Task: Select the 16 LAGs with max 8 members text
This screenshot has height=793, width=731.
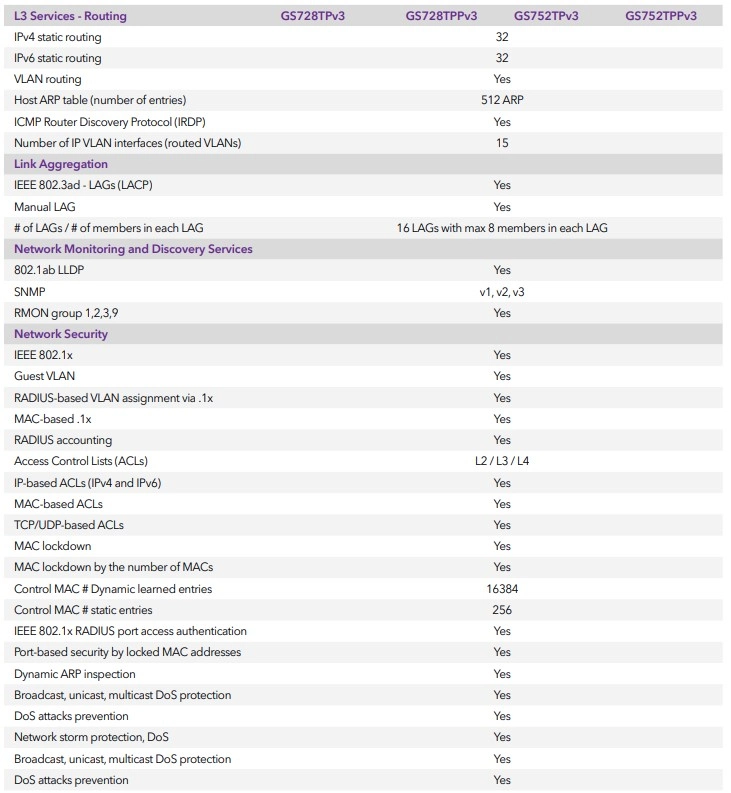Action: tap(502, 228)
